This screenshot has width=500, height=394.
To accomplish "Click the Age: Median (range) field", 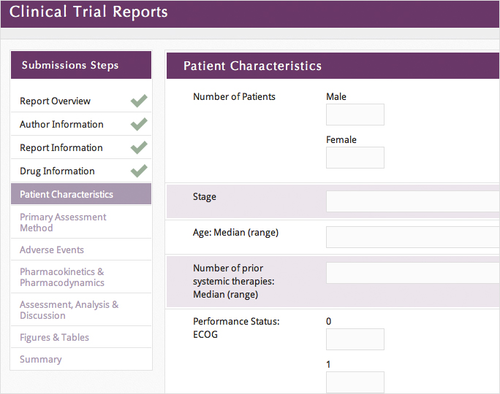I will pyautogui.click(x=413, y=237).
